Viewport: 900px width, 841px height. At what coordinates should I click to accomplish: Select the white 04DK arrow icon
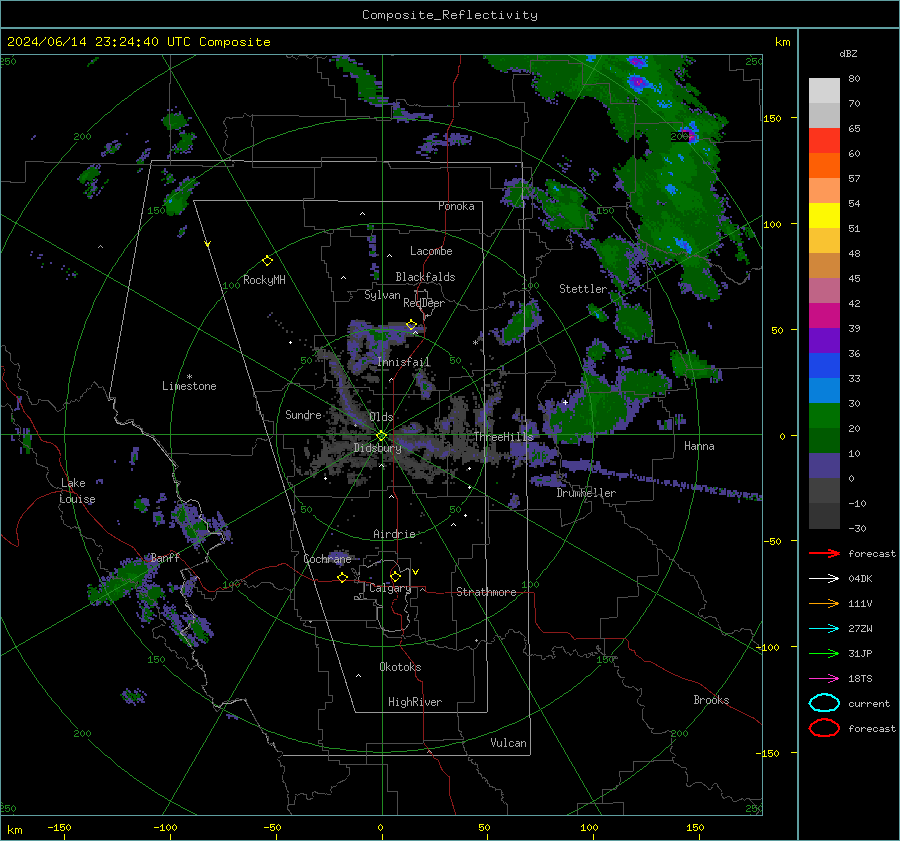[x=824, y=579]
